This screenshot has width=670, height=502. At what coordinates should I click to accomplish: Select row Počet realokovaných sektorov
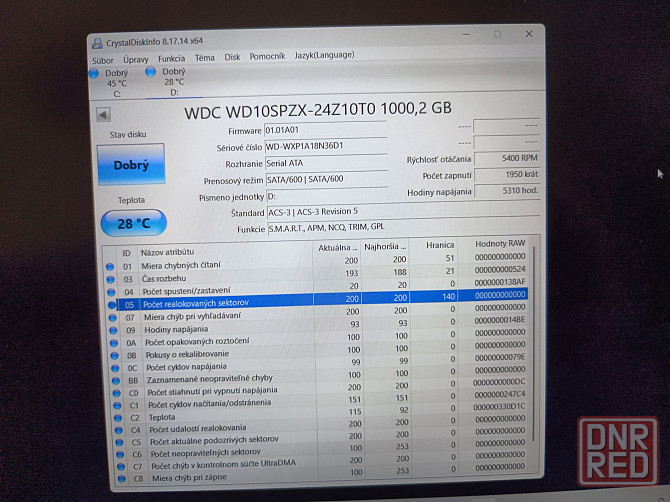[x=317, y=299]
